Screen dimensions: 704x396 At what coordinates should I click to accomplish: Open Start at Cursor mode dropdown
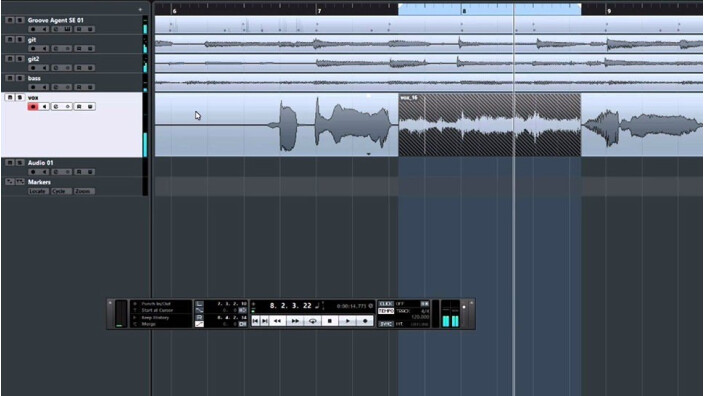[157, 310]
